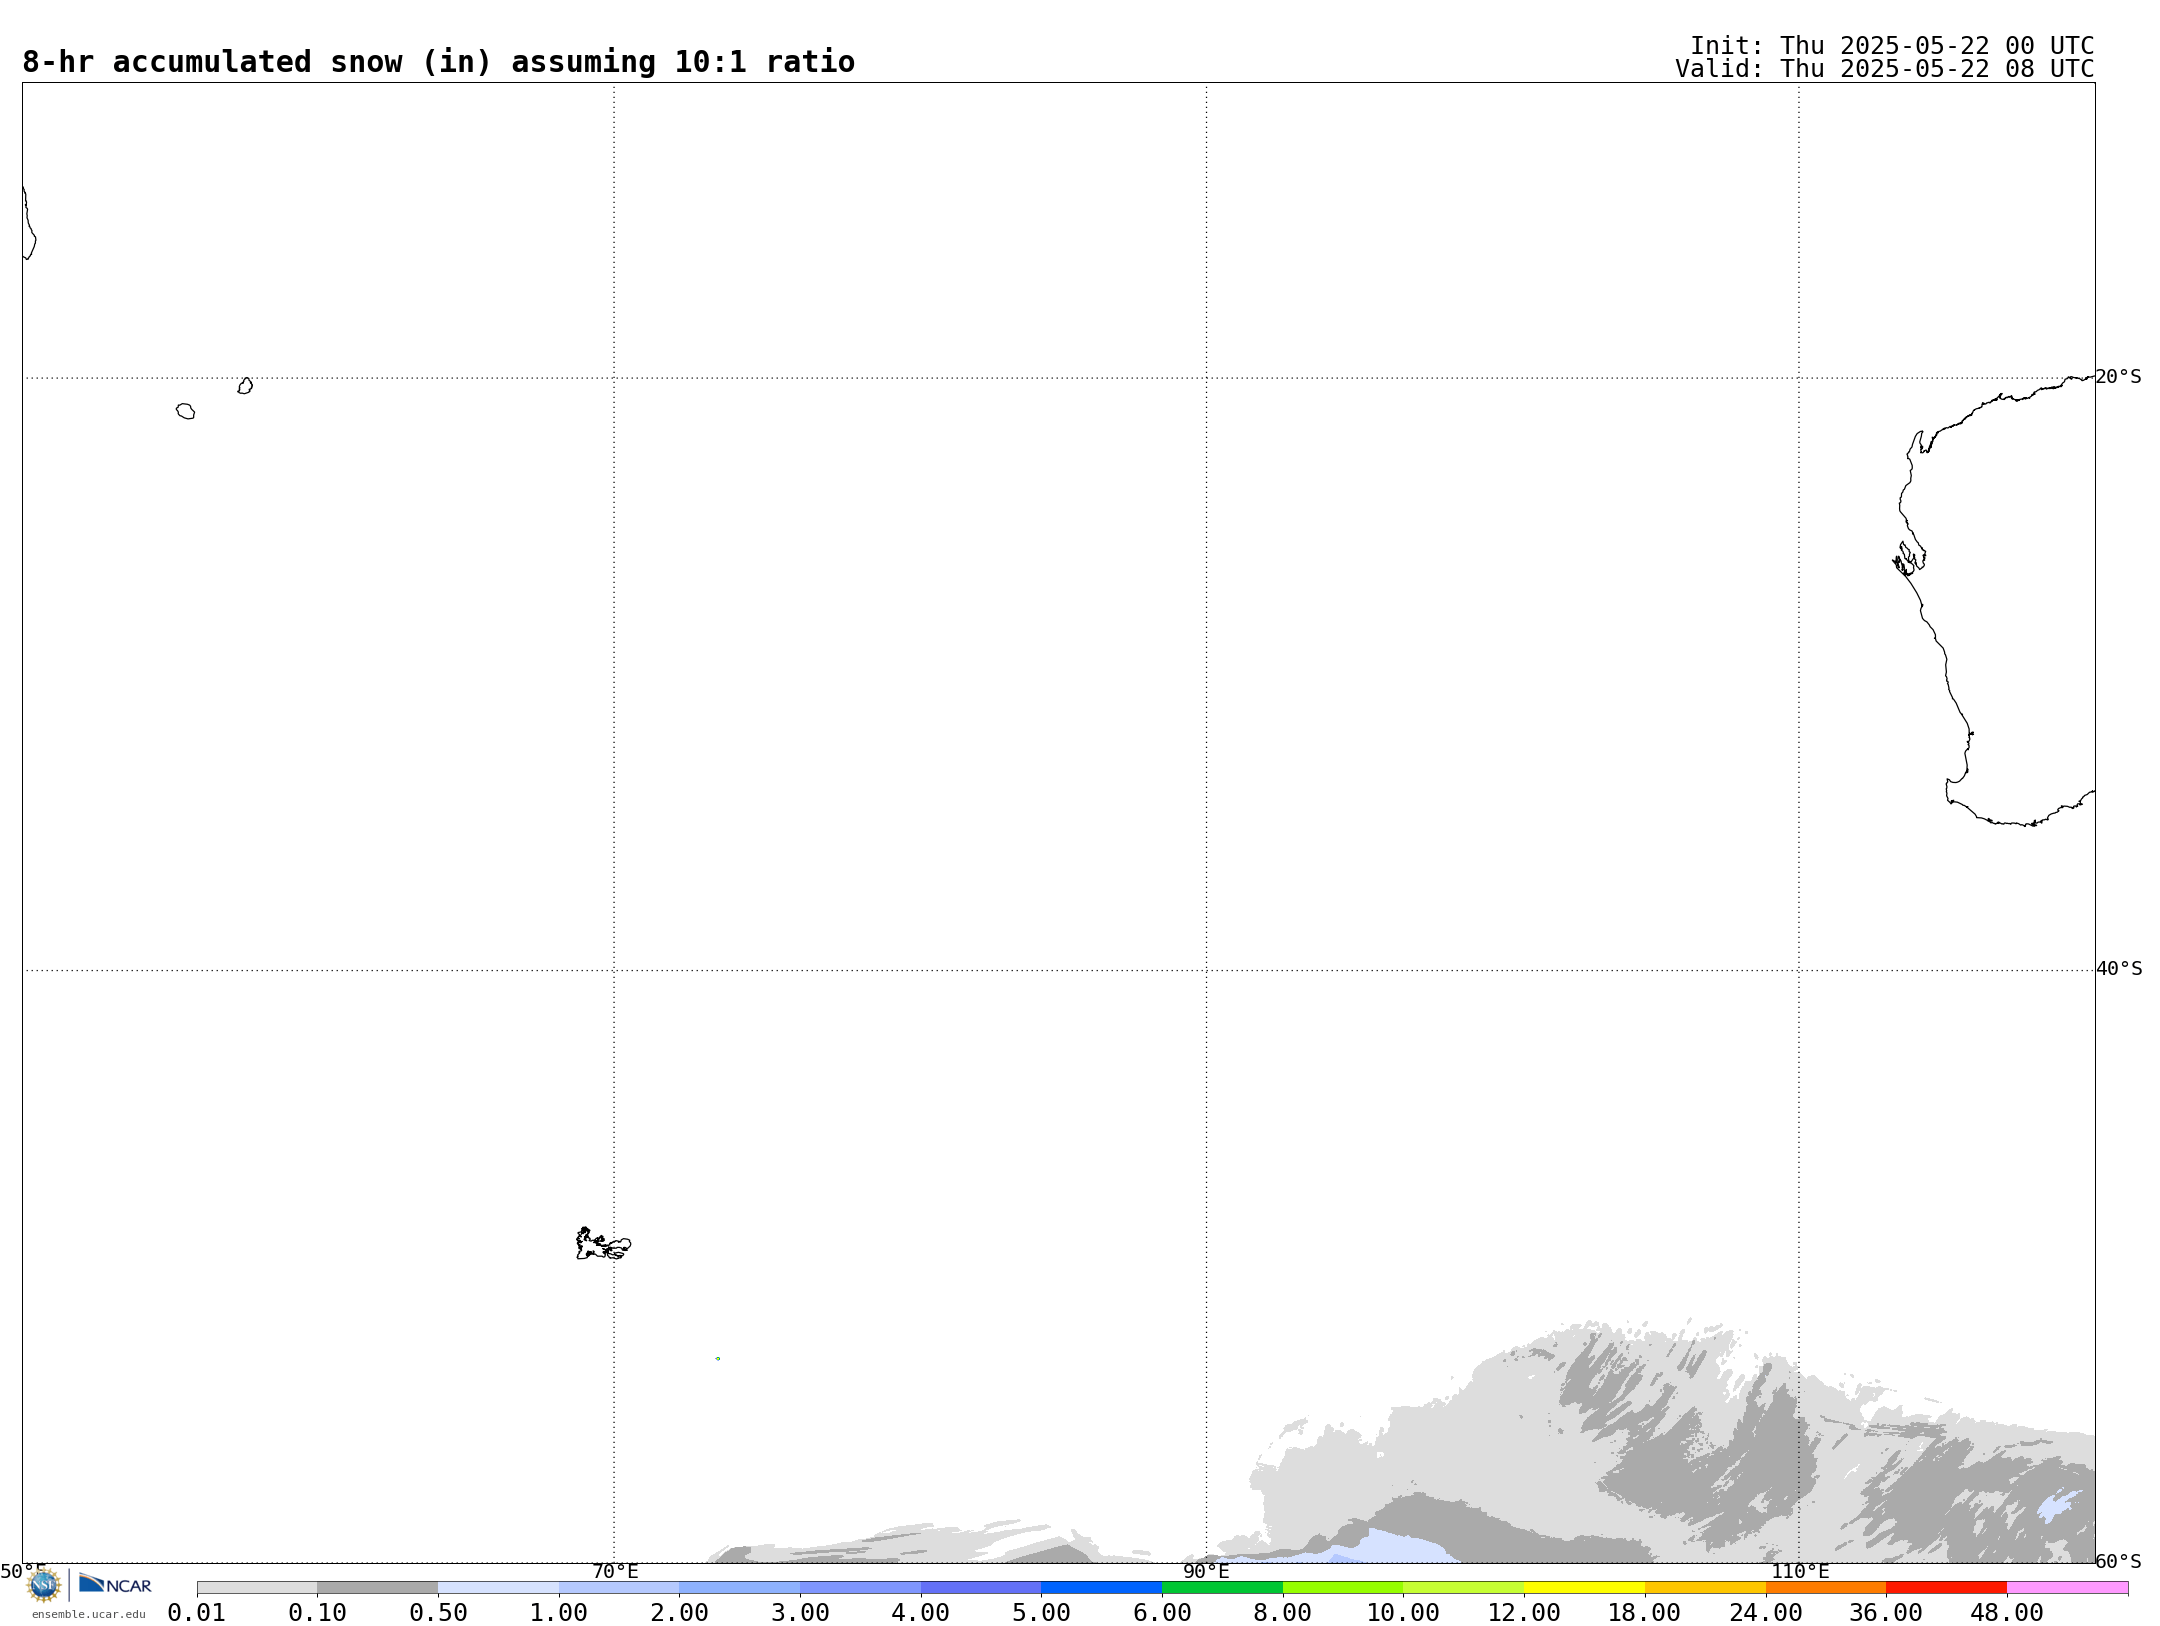The width and height of the screenshot is (2160, 1626).
Task: Click the 1.00 legend value
Action: pos(559,1613)
